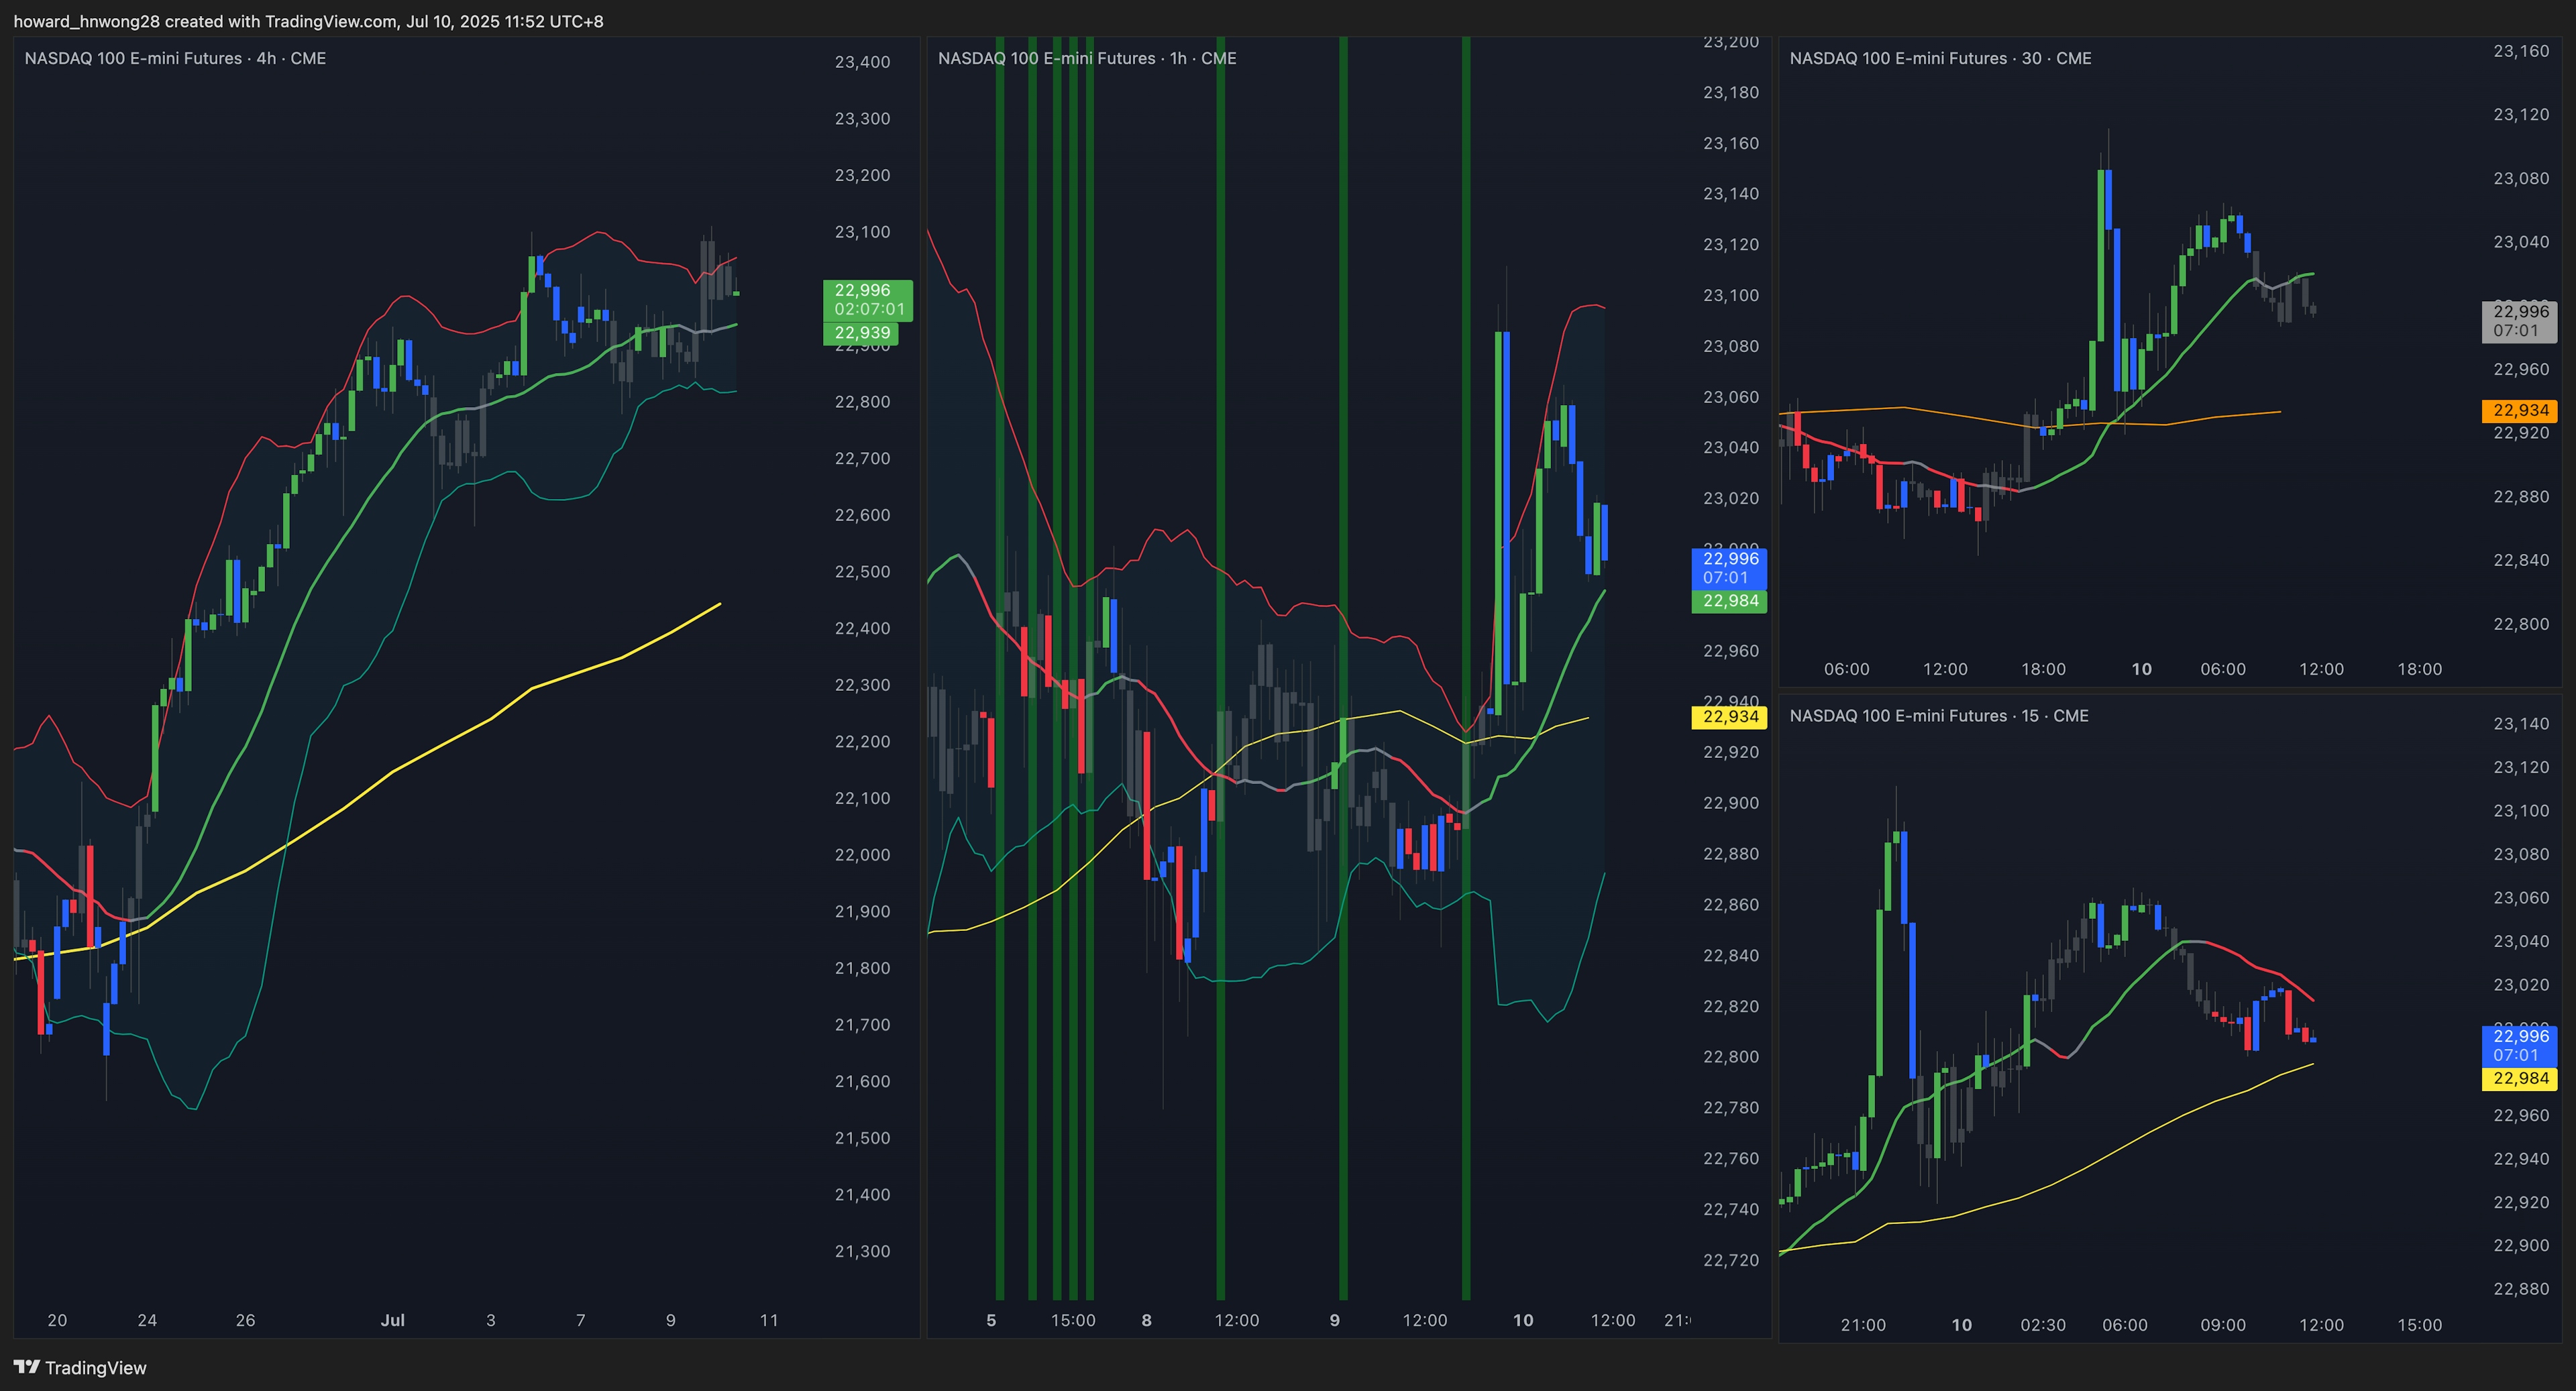Screen dimensions: 2576x1391
Task: Click the yellow 22,984 price label on 15-minute chart
Action: [2519, 1078]
